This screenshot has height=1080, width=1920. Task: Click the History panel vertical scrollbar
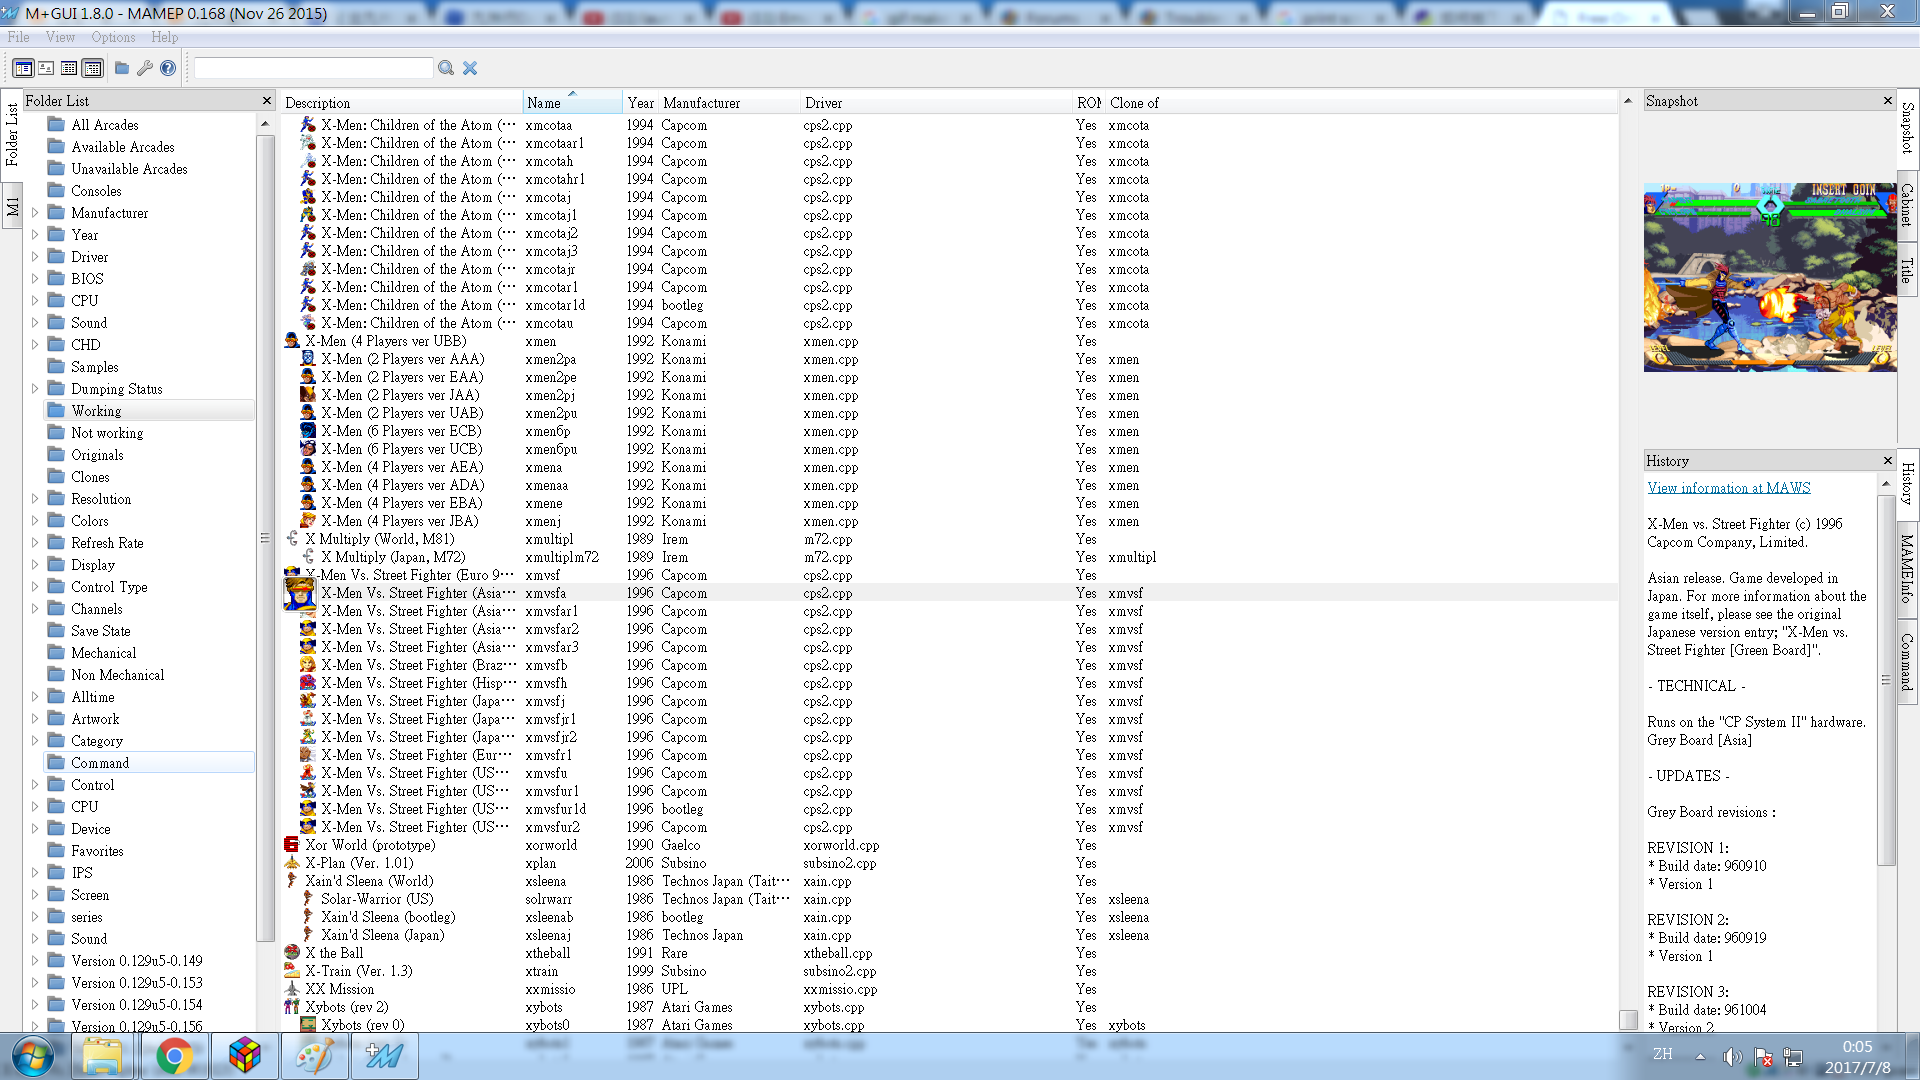(x=1886, y=680)
